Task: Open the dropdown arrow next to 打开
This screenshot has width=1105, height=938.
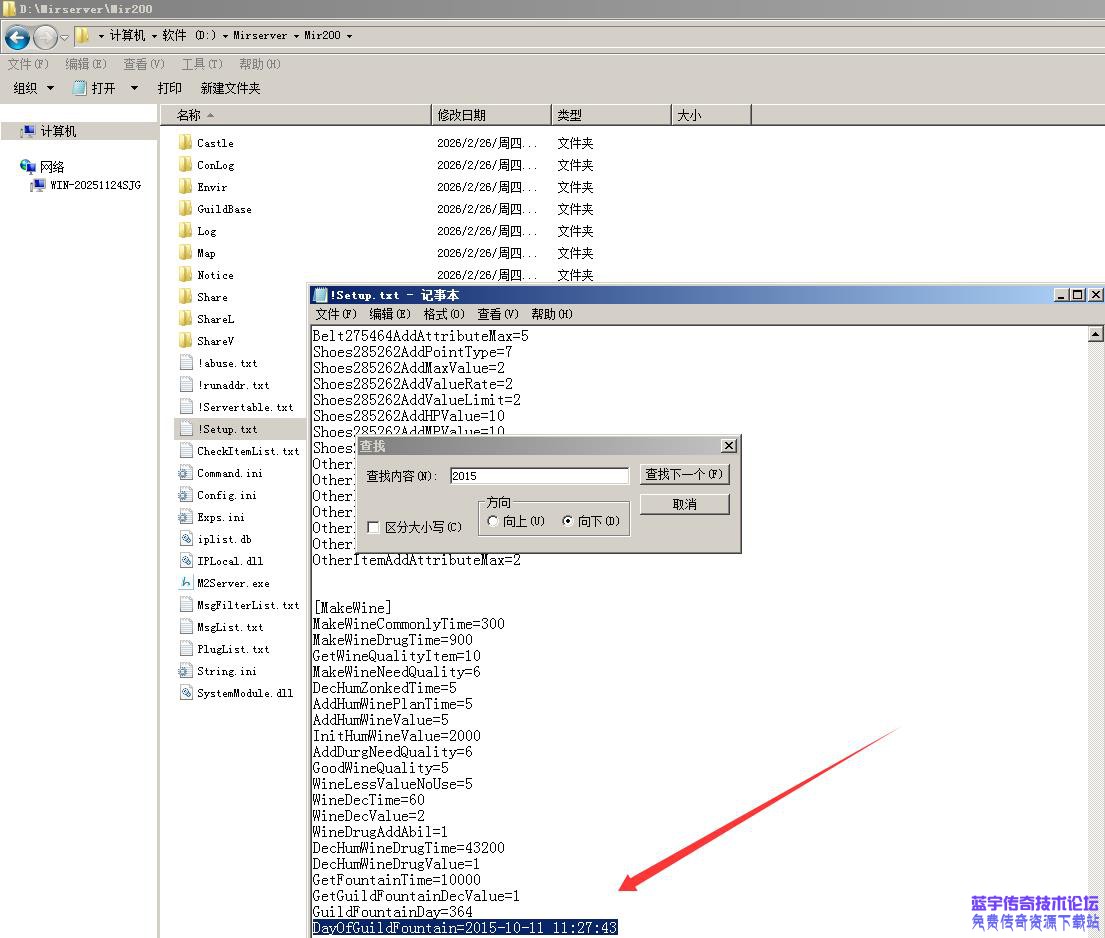Action: pyautogui.click(x=134, y=88)
